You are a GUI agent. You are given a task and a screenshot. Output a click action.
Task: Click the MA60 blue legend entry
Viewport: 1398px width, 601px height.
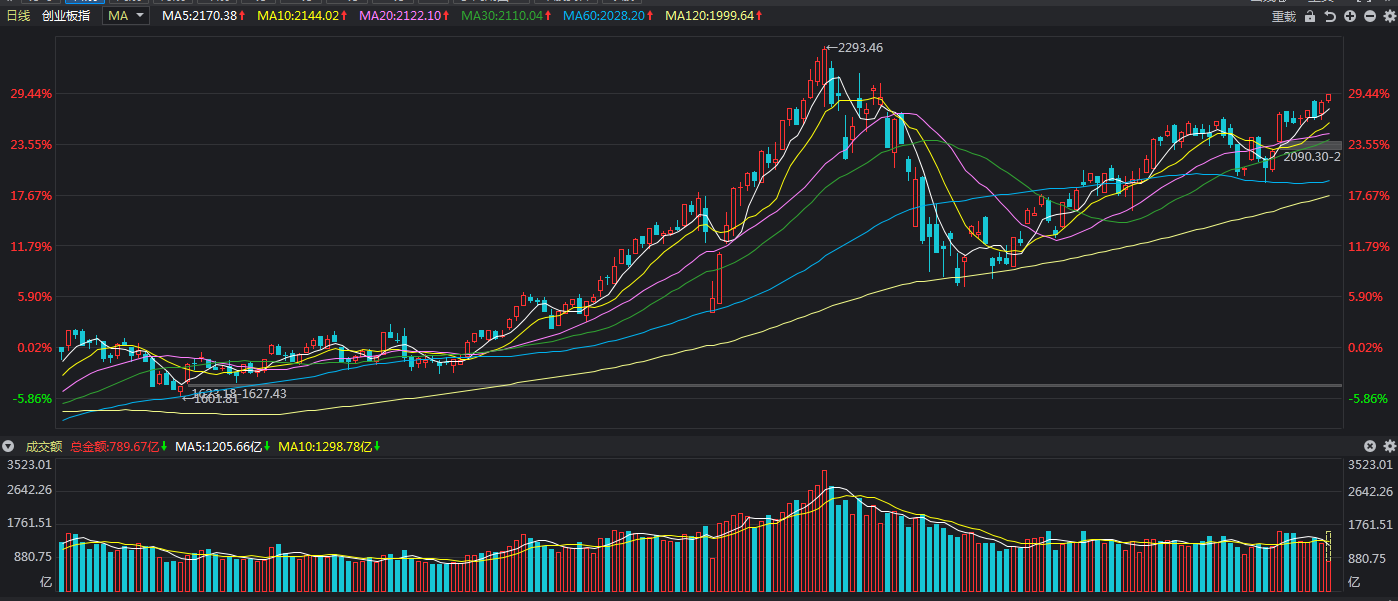pyautogui.click(x=608, y=16)
